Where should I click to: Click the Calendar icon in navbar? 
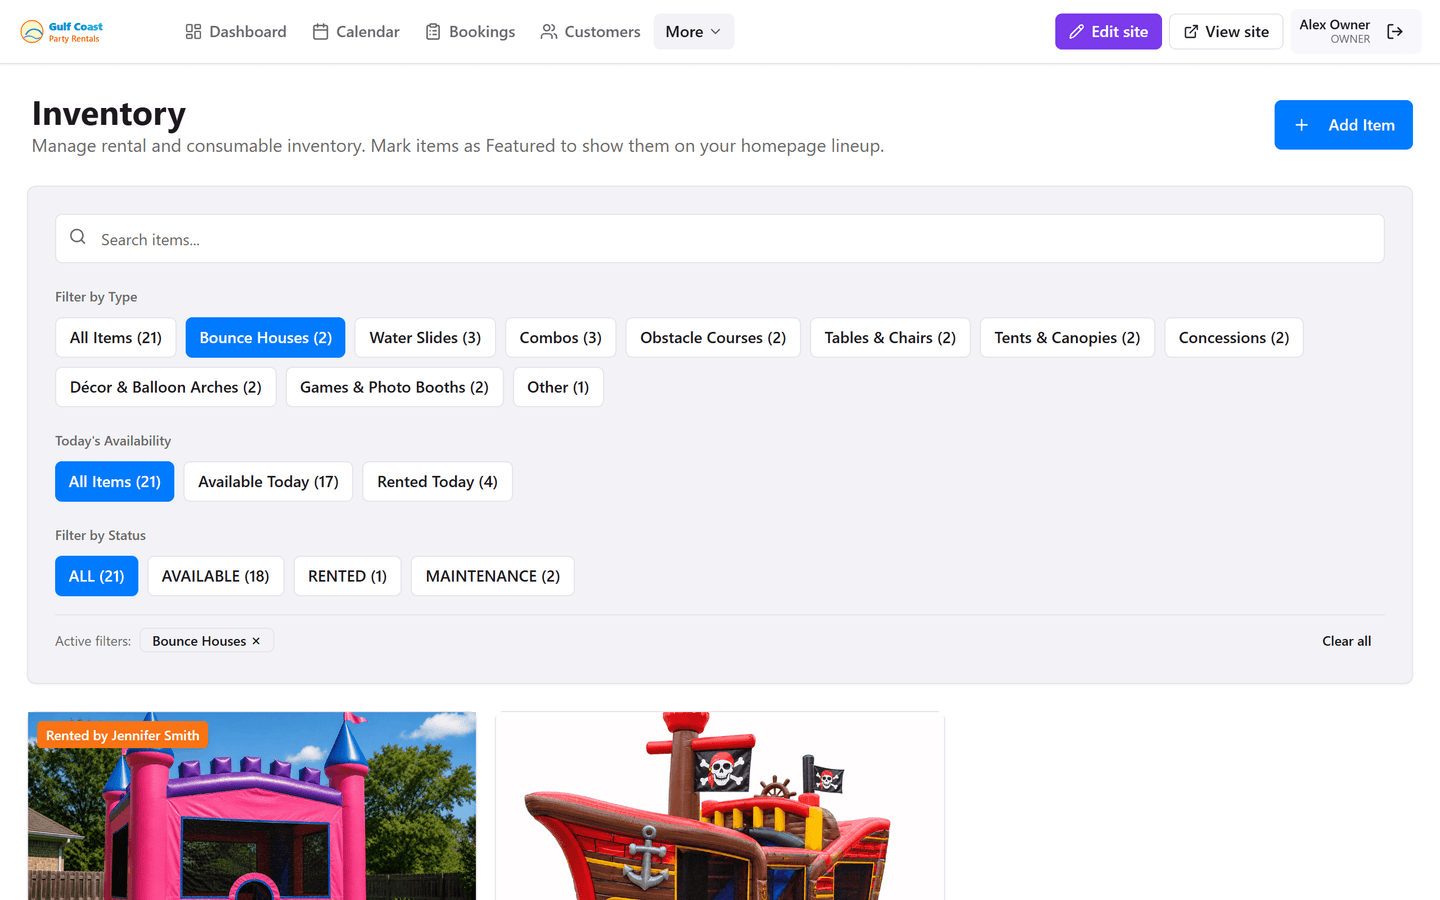click(x=320, y=32)
